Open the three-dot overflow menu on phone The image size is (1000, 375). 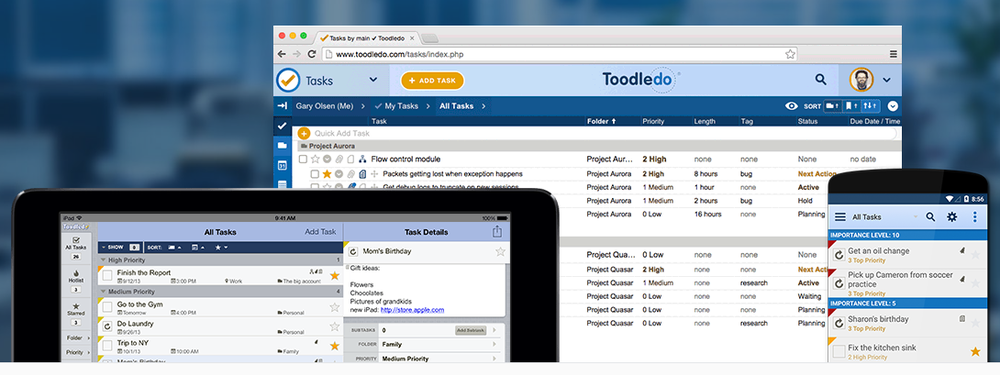pyautogui.click(x=974, y=217)
